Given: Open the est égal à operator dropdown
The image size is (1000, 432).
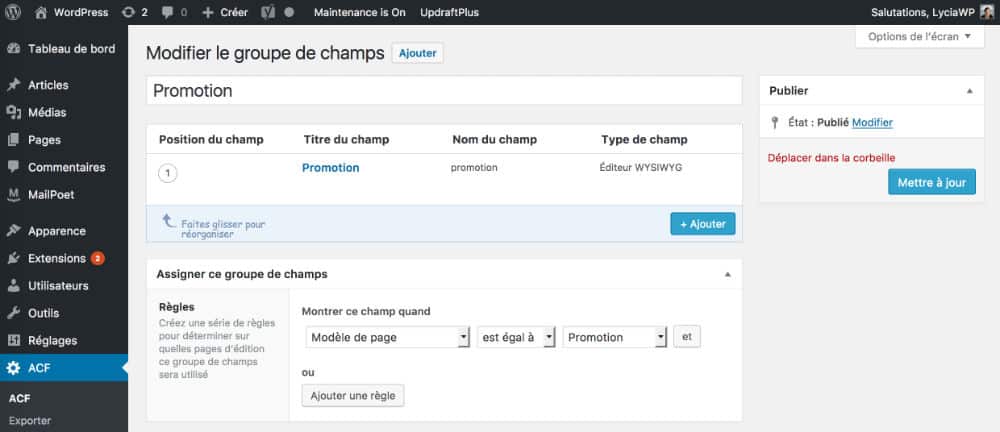Looking at the screenshot, I should click(x=516, y=338).
